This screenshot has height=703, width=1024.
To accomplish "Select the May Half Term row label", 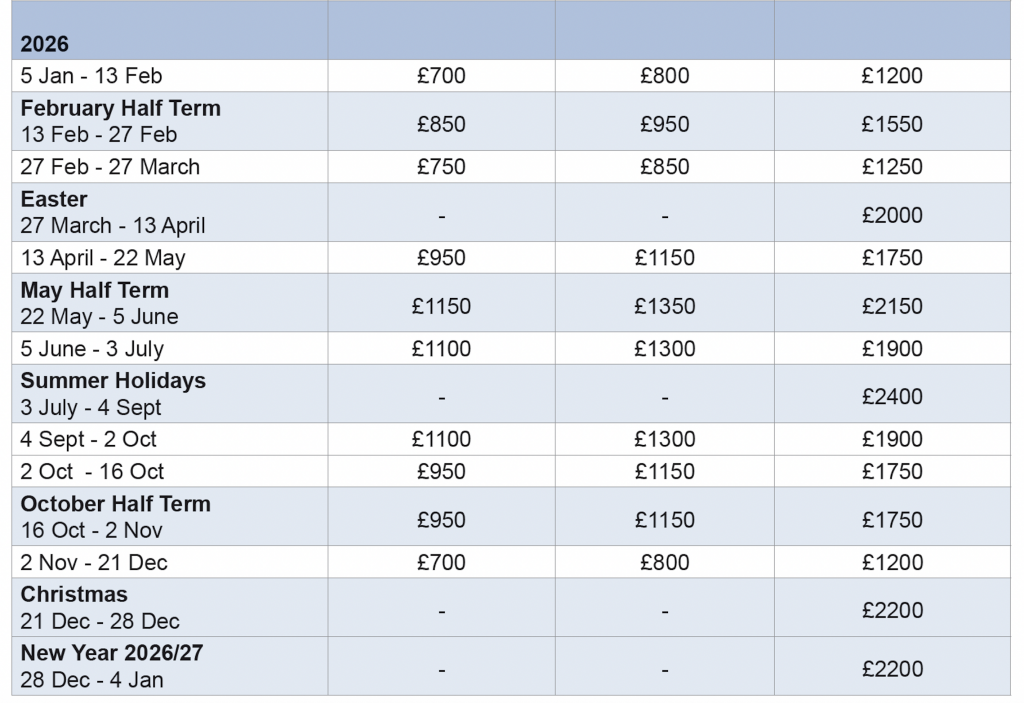I will (95, 290).
